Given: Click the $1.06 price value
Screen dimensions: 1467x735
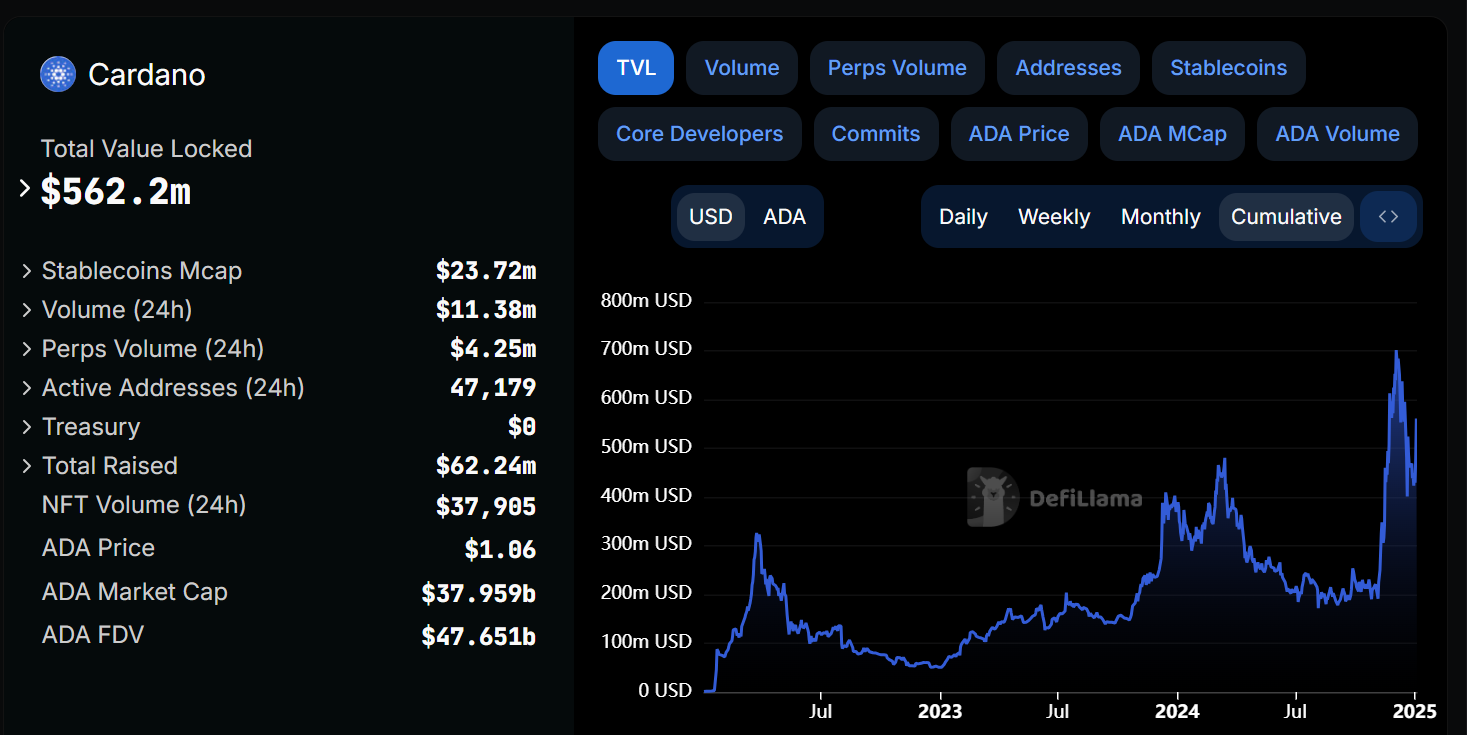Looking at the screenshot, I should pos(500,550).
